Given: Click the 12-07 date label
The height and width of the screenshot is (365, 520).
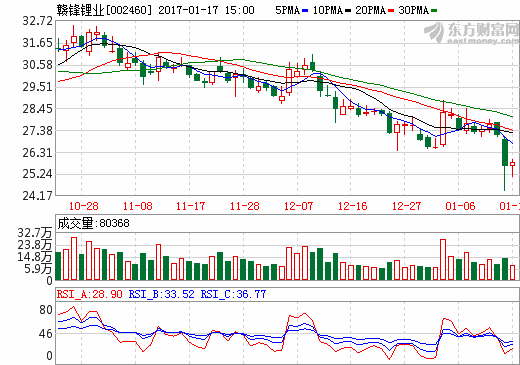Looking at the screenshot, I should (299, 206).
